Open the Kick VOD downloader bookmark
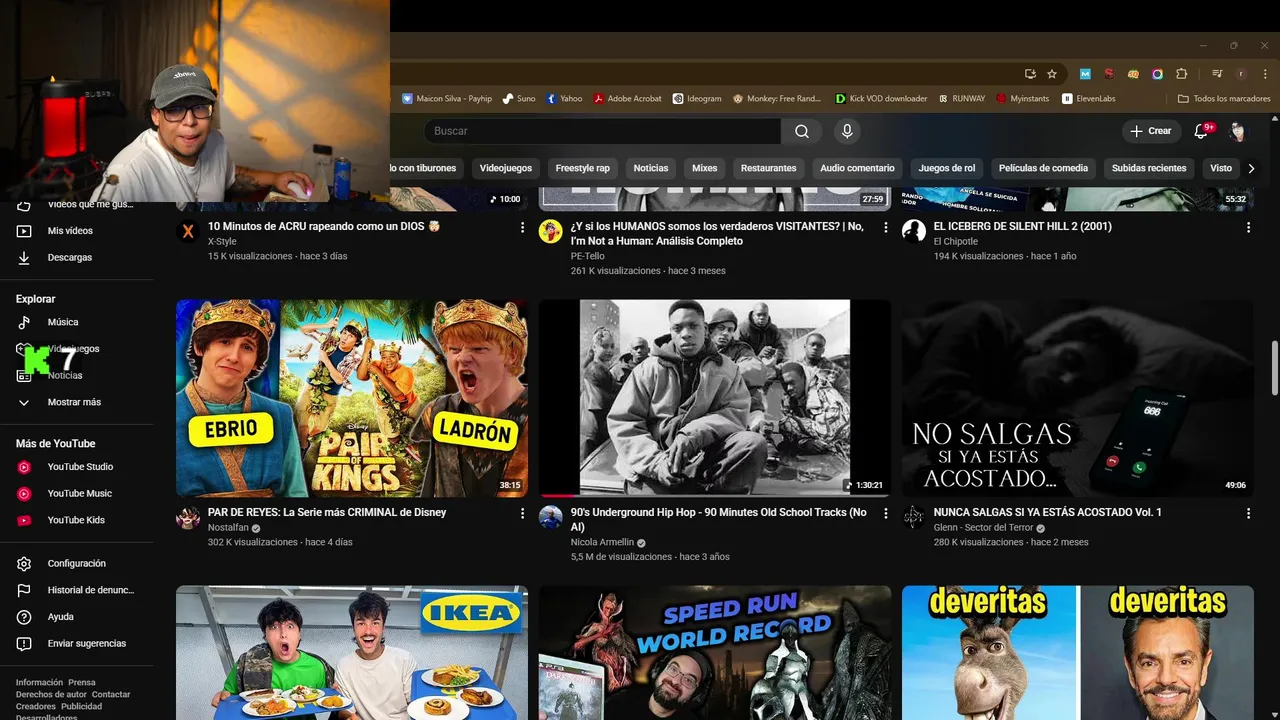Screen dimensions: 1280x720 pyautogui.click(x=881, y=99)
